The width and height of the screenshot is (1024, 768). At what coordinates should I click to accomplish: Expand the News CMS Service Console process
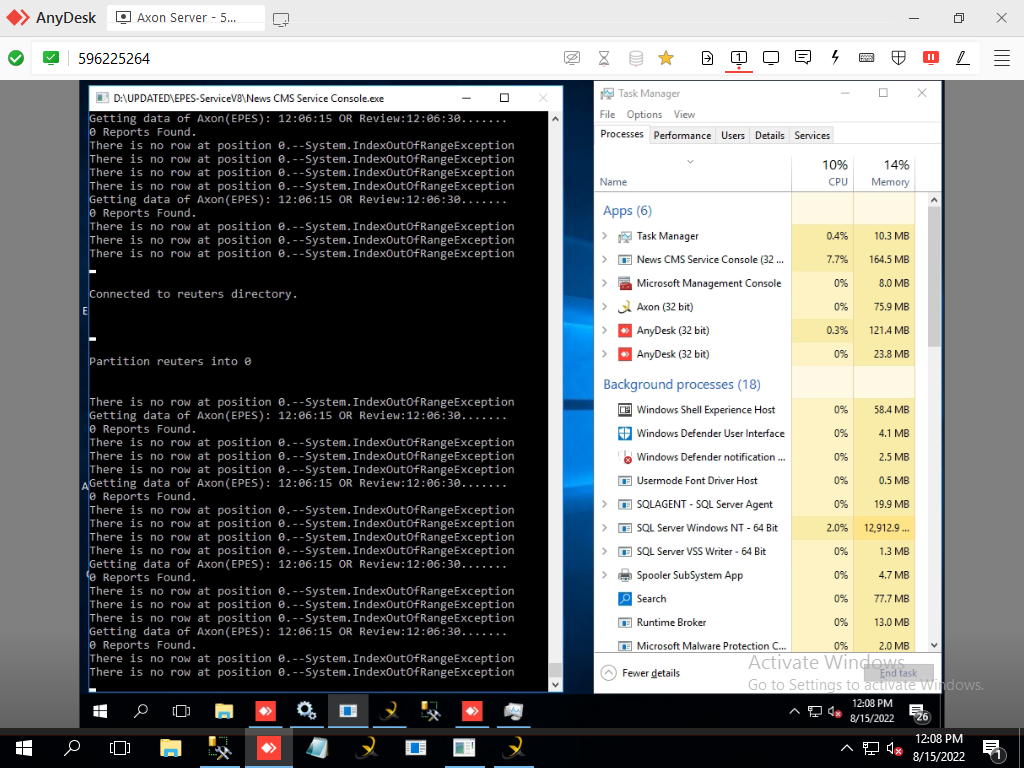coord(605,260)
